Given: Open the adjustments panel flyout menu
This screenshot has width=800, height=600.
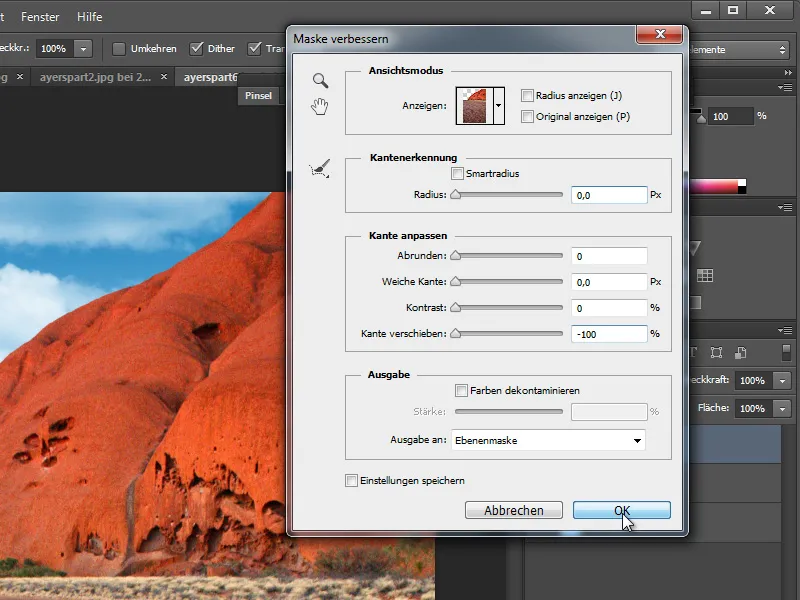Looking at the screenshot, I should [785, 207].
